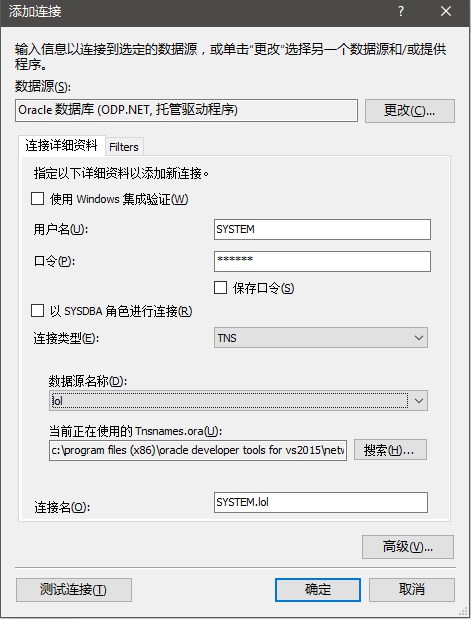Select the lol data source combo box
Image resolution: width=471 pixels, height=619 pixels.
(238, 401)
